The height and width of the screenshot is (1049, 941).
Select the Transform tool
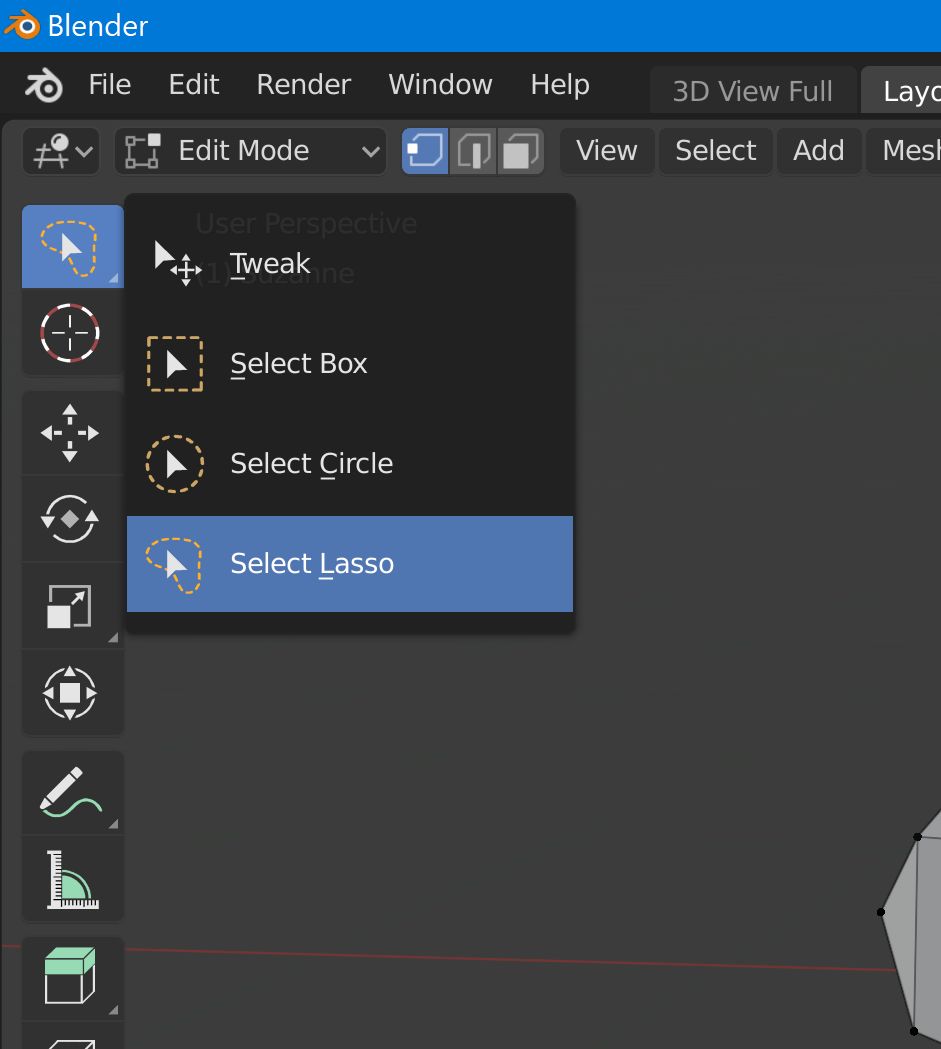(x=72, y=692)
